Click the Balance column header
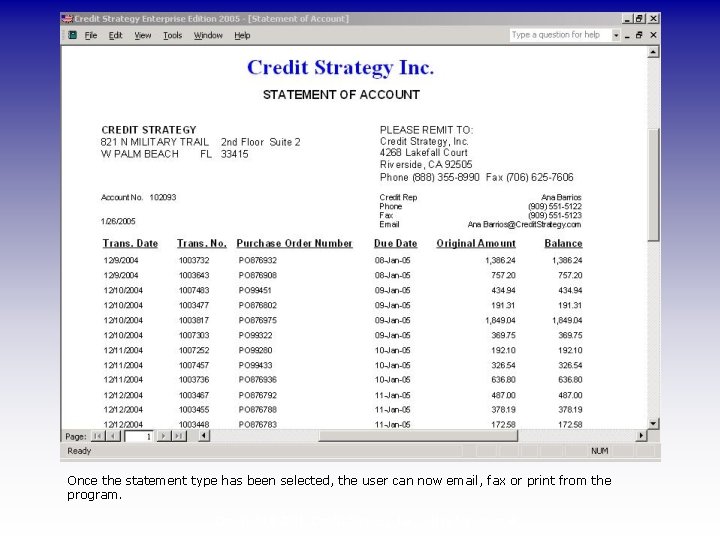 (x=563, y=243)
